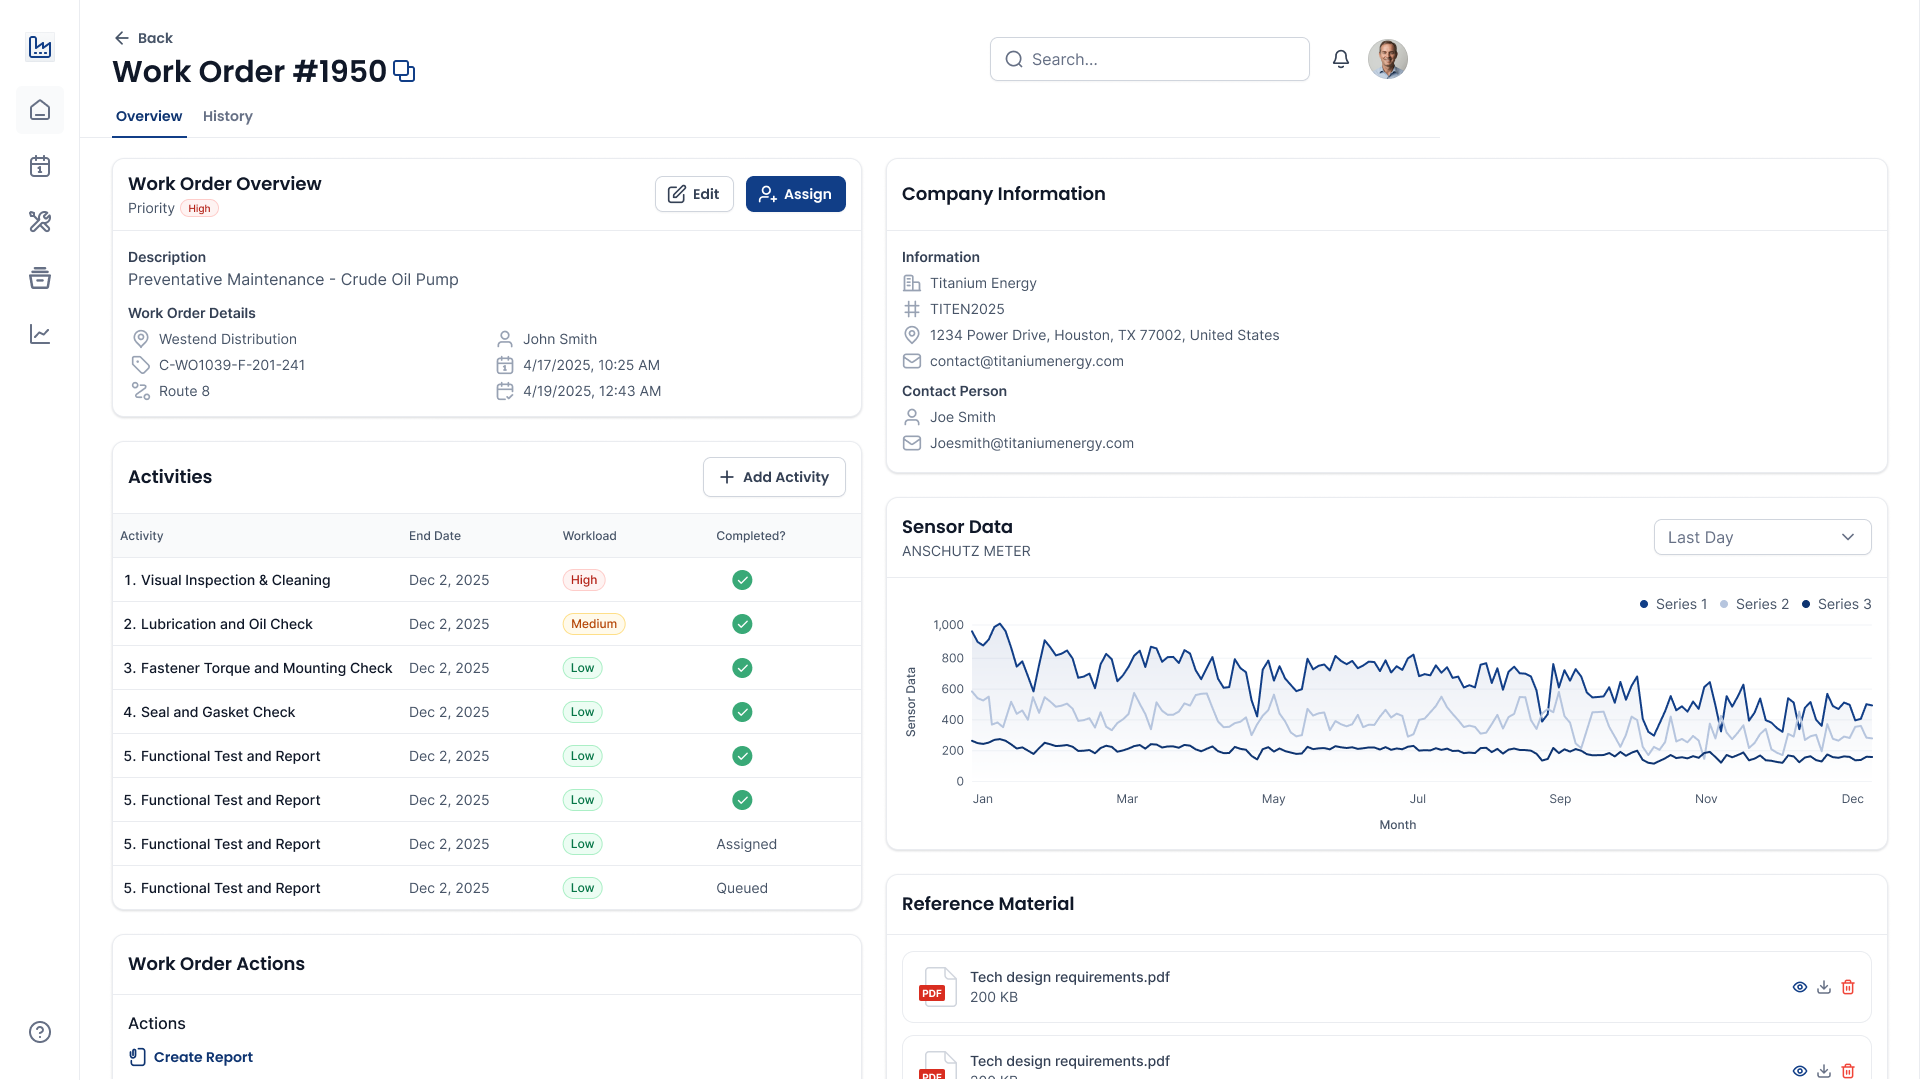Click inside the Search field
The image size is (1920, 1080).
[x=1149, y=59]
